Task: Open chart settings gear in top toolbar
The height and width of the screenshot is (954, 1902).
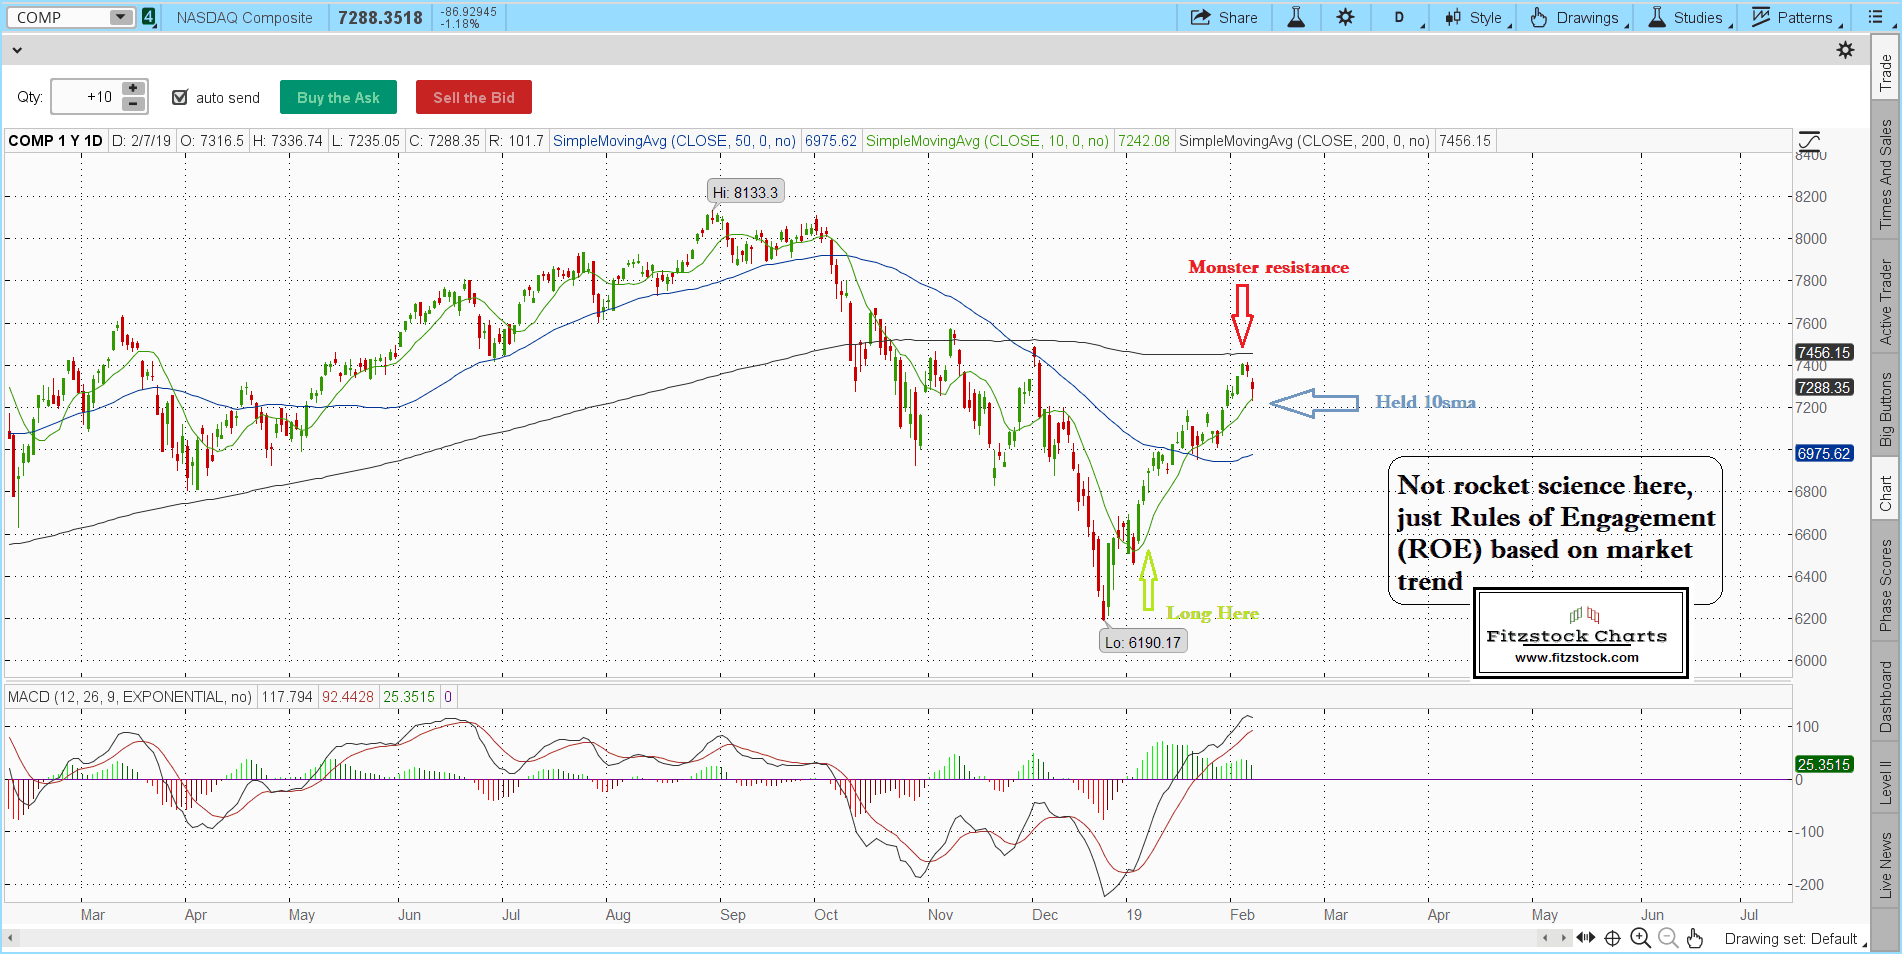Action: pyautogui.click(x=1346, y=17)
